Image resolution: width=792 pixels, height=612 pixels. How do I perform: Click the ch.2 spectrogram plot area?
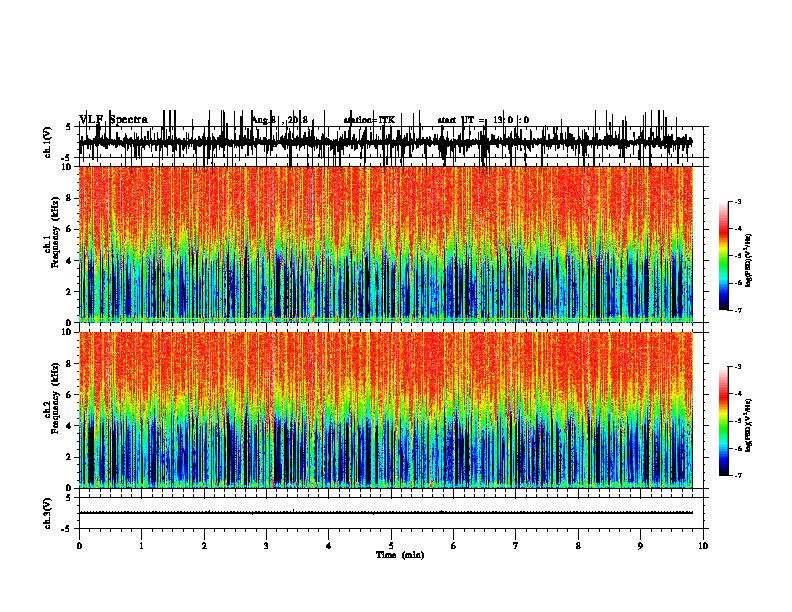pos(386,410)
